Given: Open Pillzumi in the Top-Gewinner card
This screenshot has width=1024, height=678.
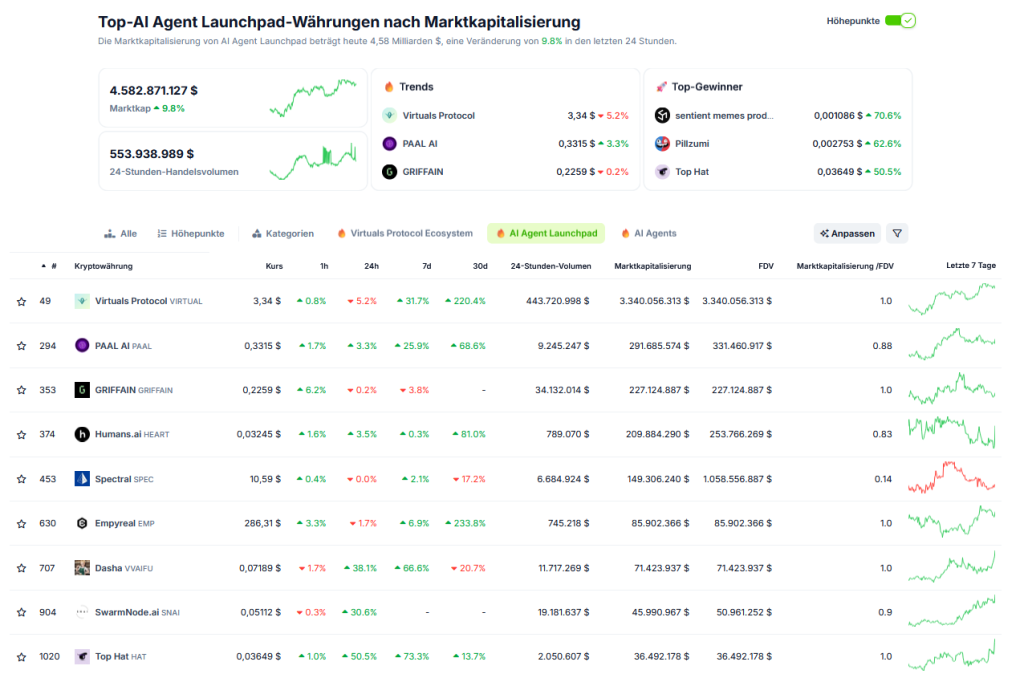Looking at the screenshot, I should coord(692,144).
